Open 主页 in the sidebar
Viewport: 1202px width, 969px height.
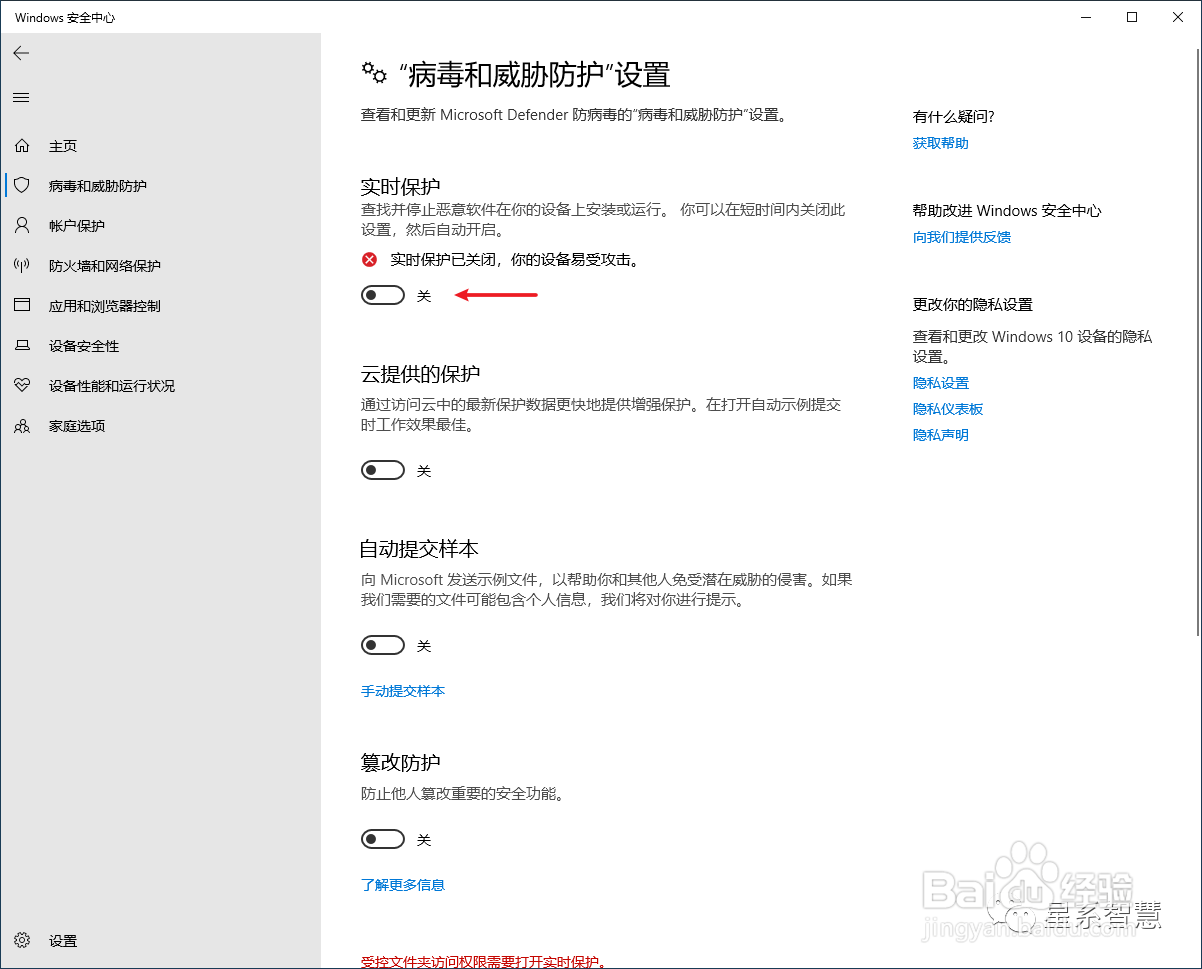63,146
